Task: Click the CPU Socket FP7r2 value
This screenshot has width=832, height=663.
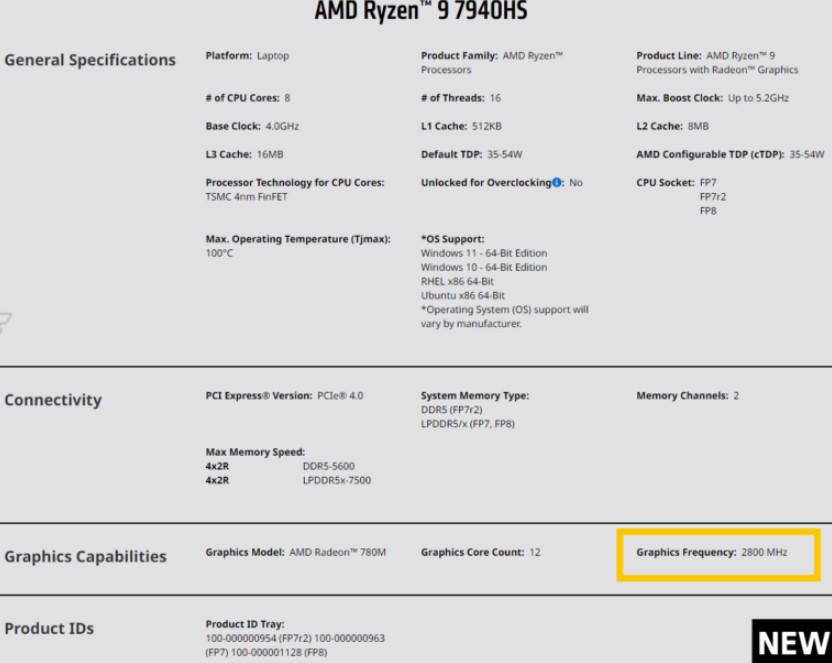Action: point(713,197)
